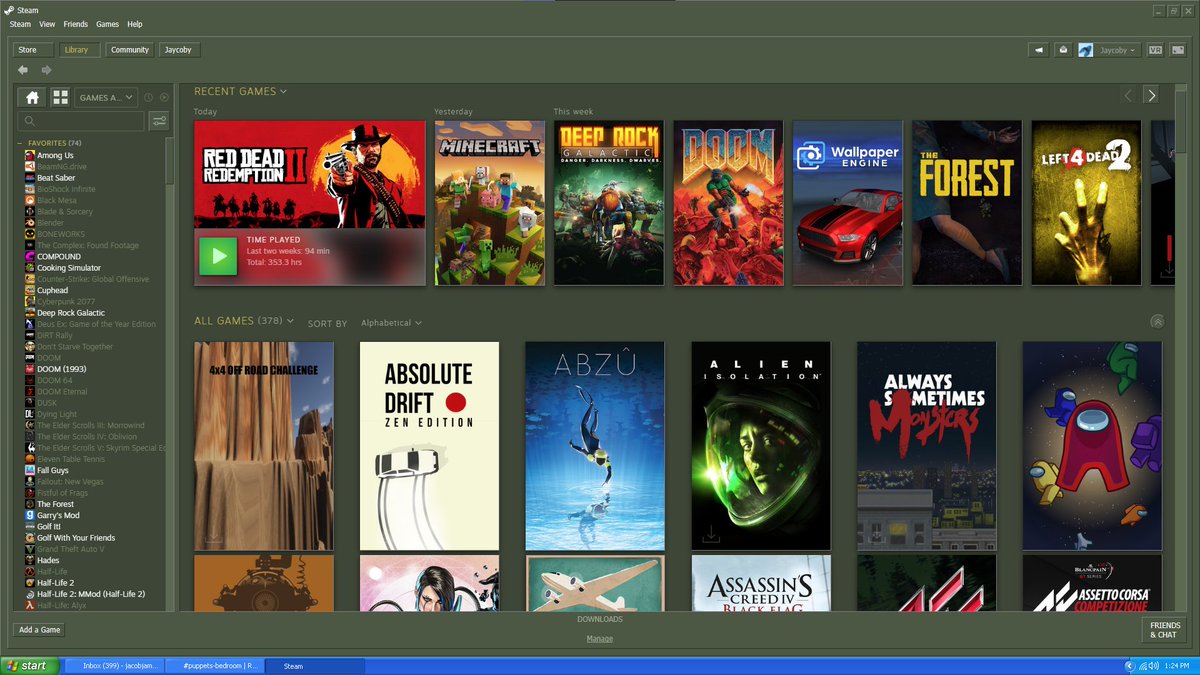Open Friends & Chat
The image size is (1200, 675).
pos(1163,630)
